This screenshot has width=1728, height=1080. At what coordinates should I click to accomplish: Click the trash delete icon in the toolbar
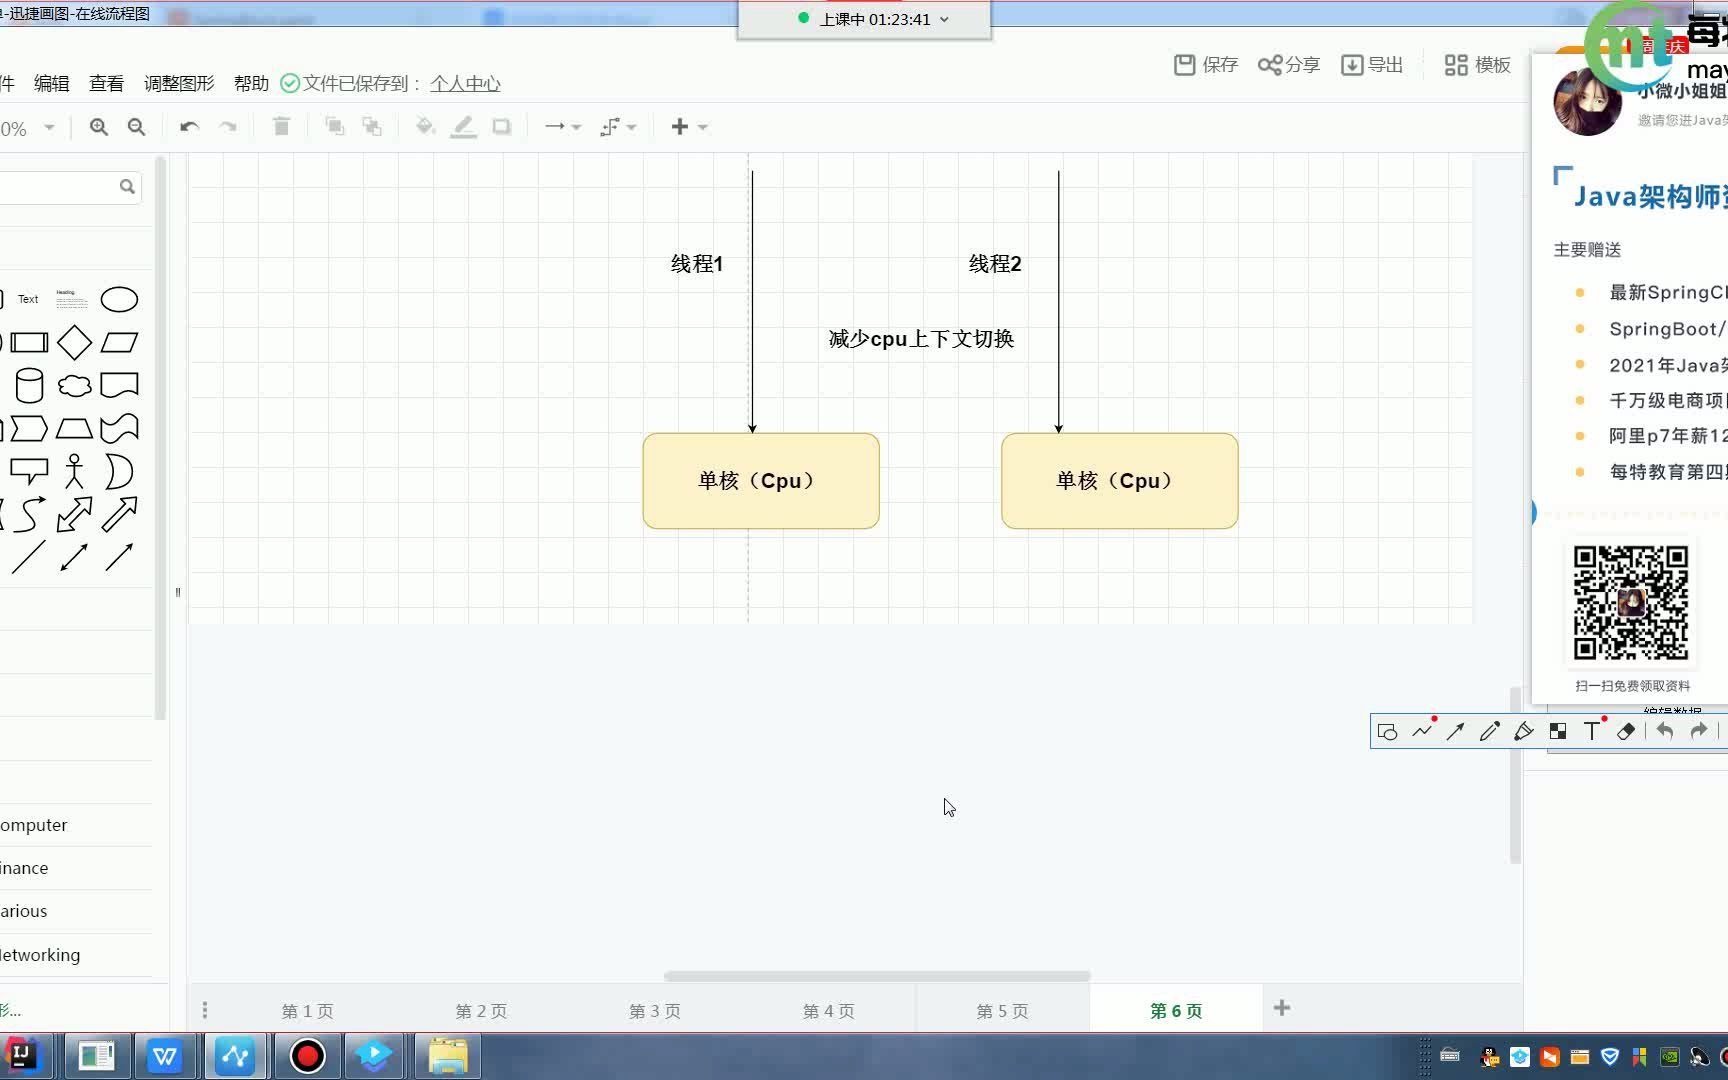[x=281, y=127]
